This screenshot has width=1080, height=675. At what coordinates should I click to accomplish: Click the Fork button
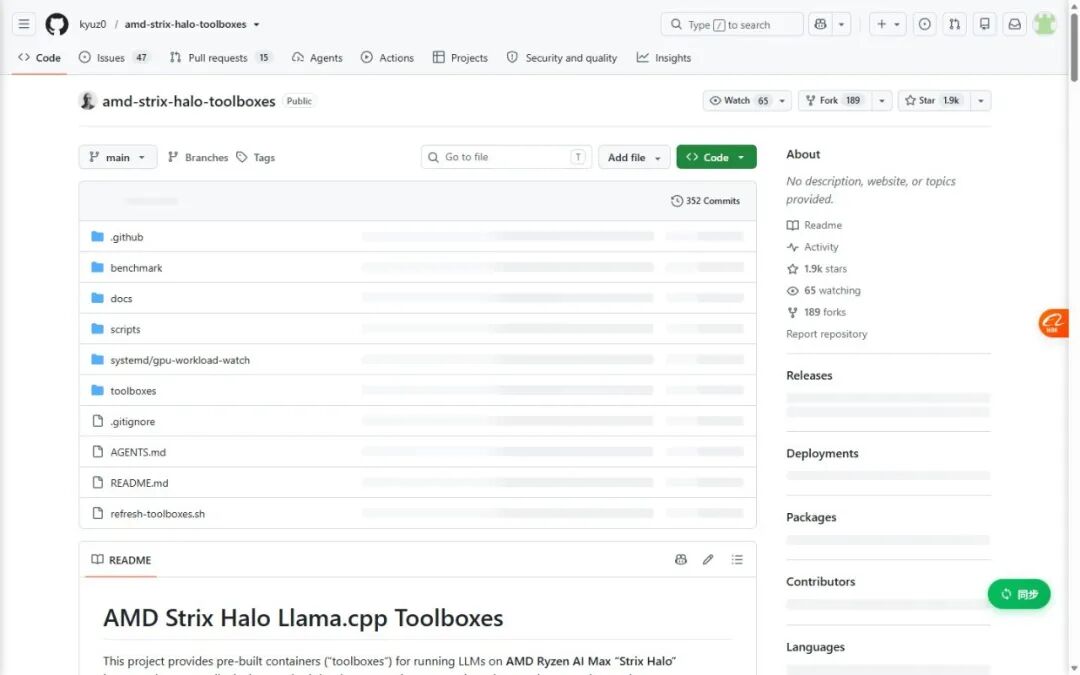(835, 101)
